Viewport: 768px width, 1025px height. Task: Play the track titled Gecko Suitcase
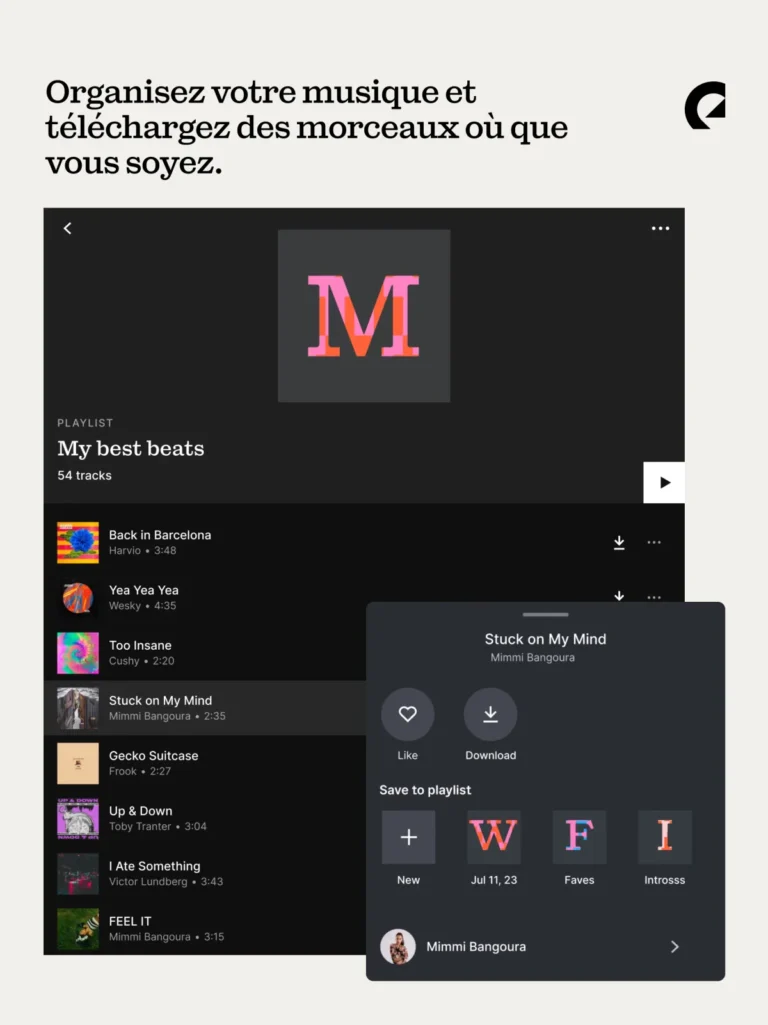coord(154,755)
